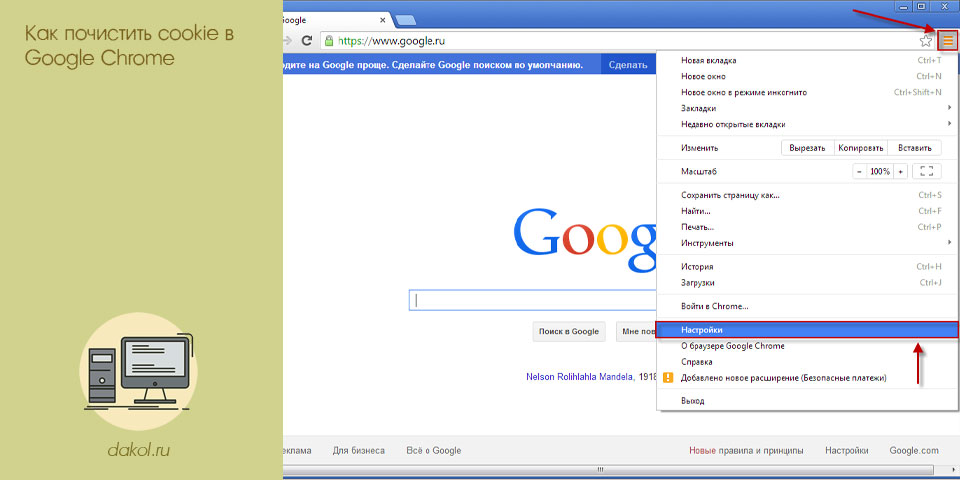Expand the 'Закладки' submenu
The height and width of the screenshot is (480, 960).
(807, 108)
